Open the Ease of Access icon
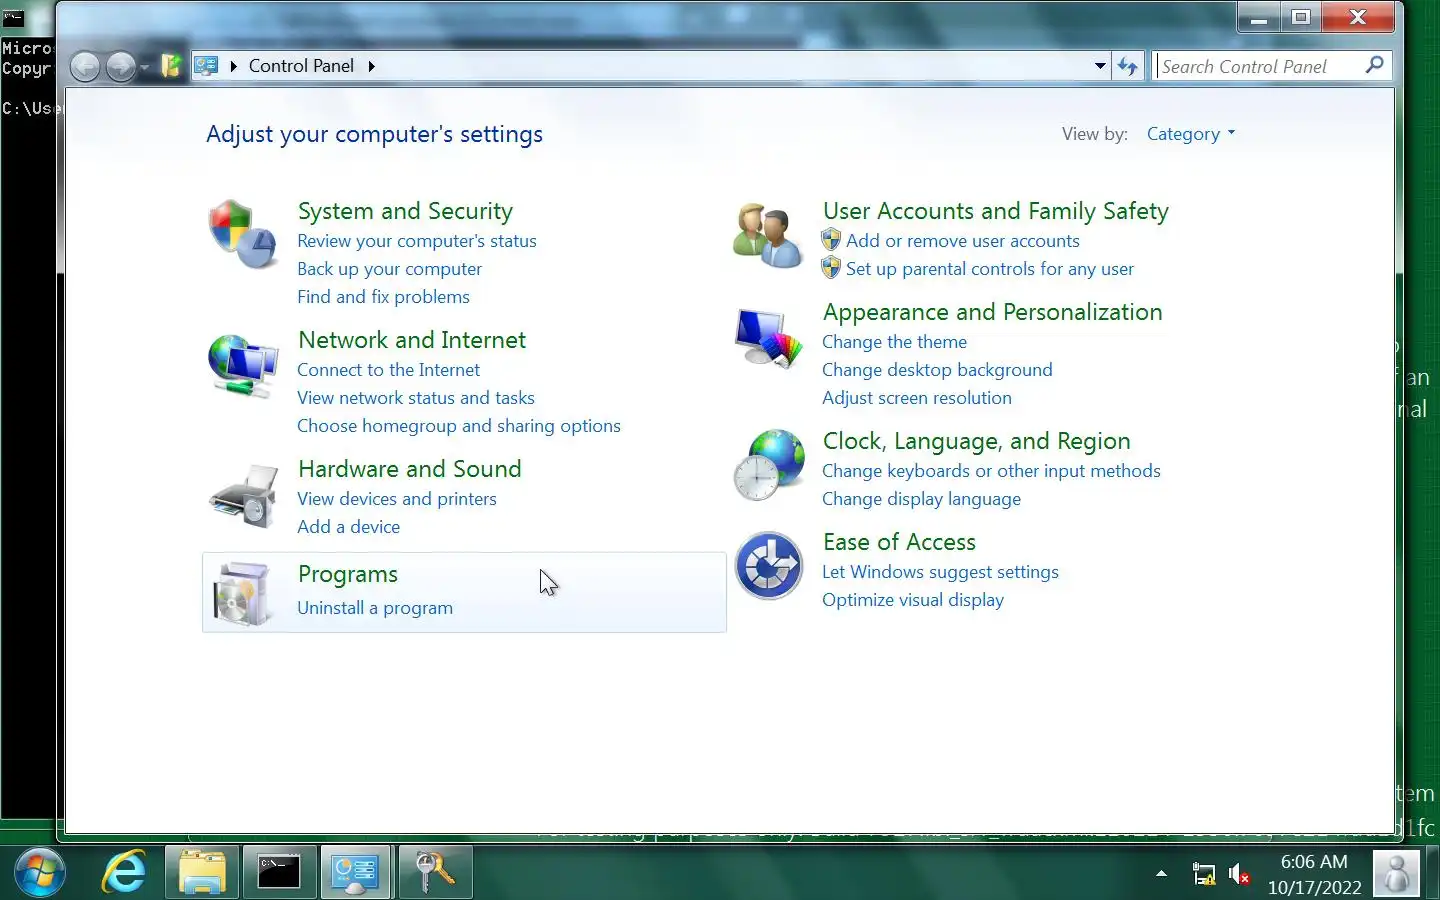This screenshot has width=1440, height=900. pyautogui.click(x=768, y=566)
